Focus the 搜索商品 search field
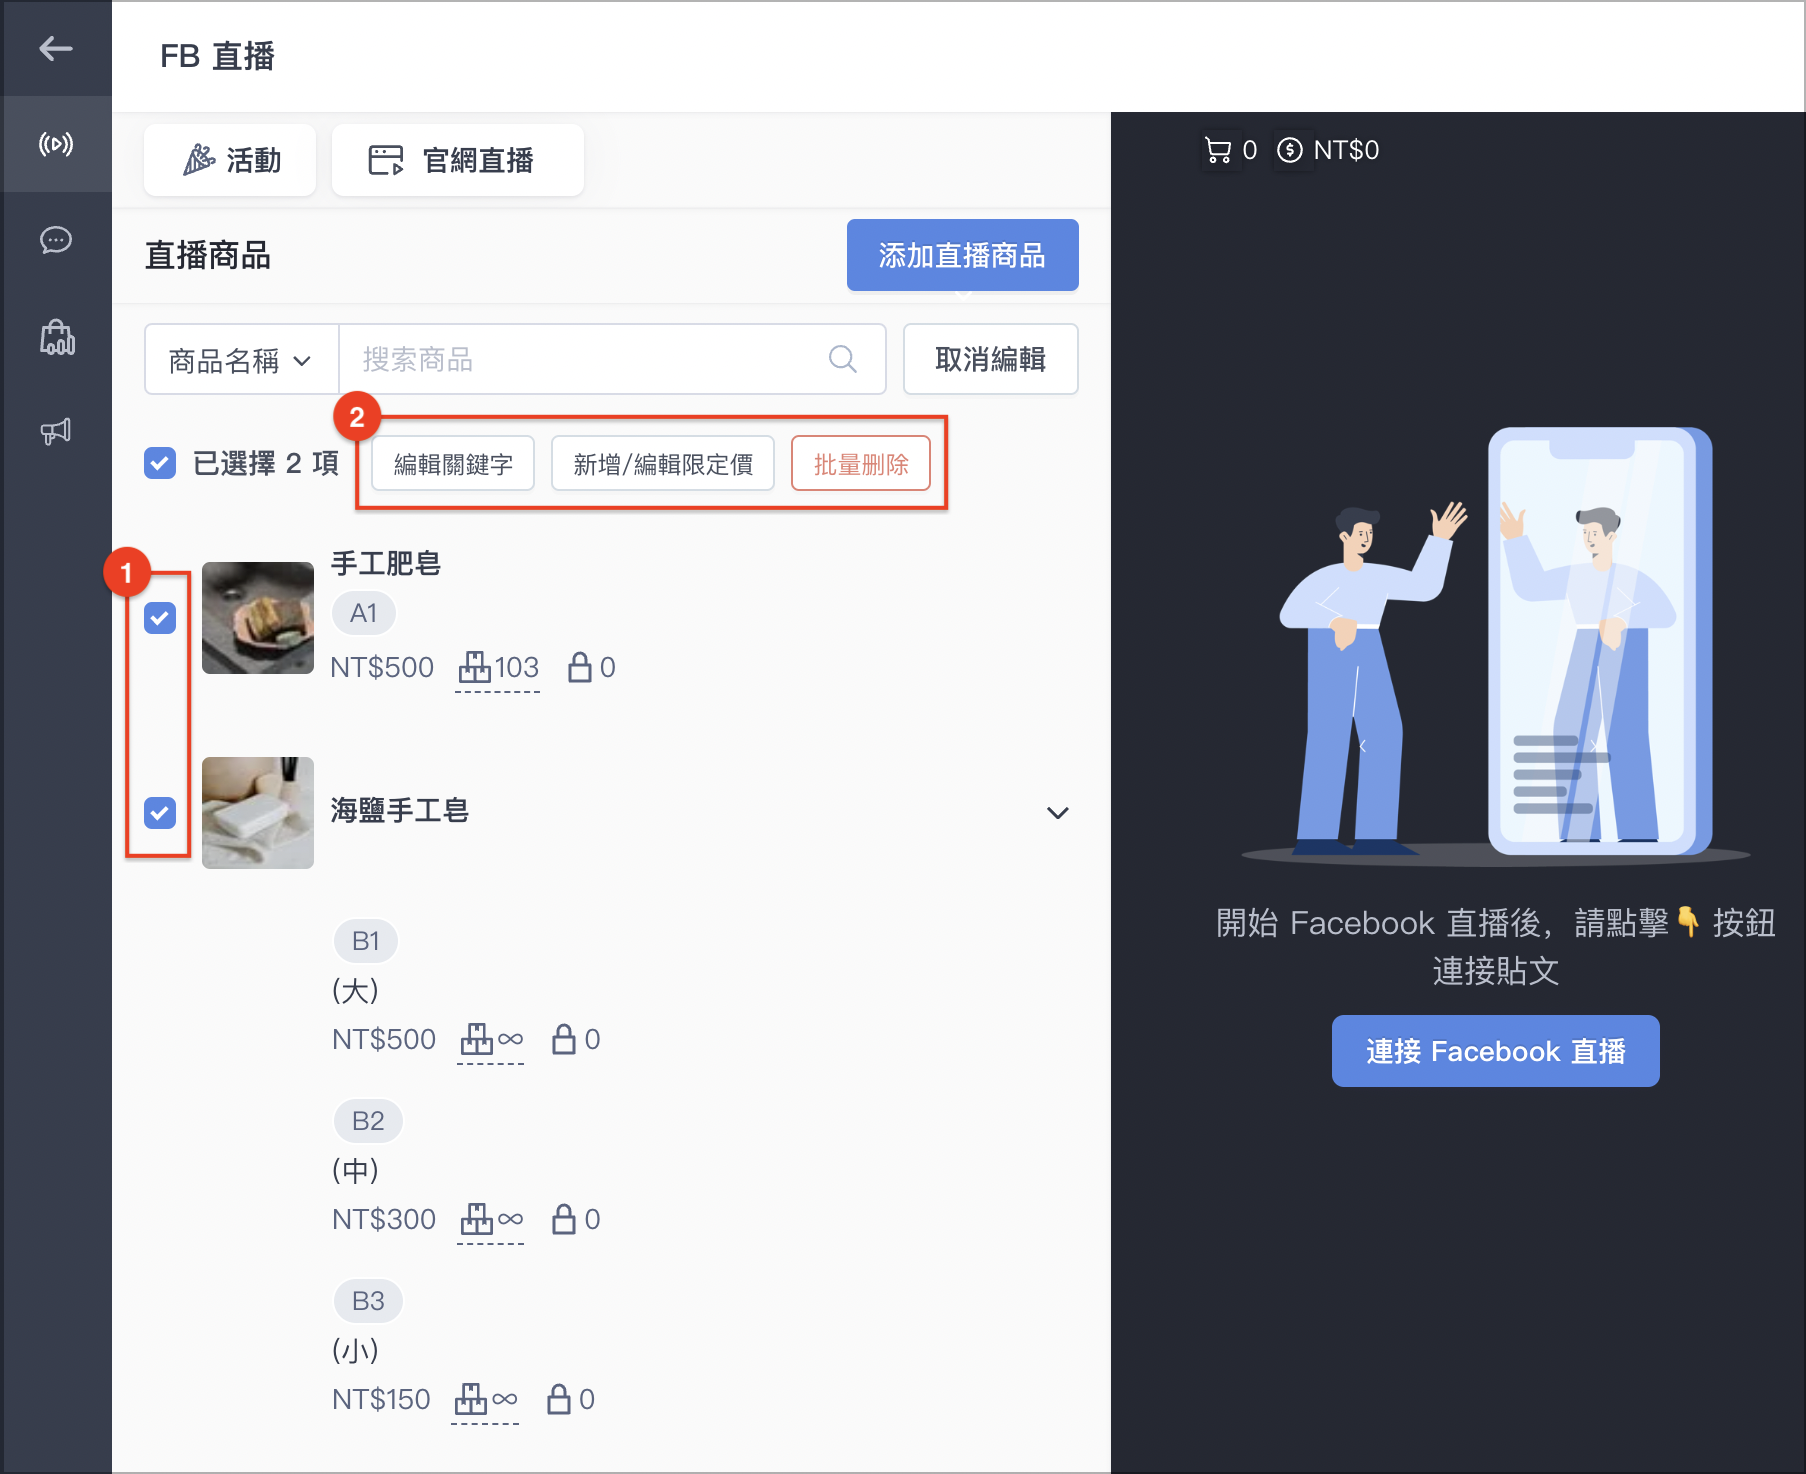Screen dimensions: 1806x1474 point(612,359)
